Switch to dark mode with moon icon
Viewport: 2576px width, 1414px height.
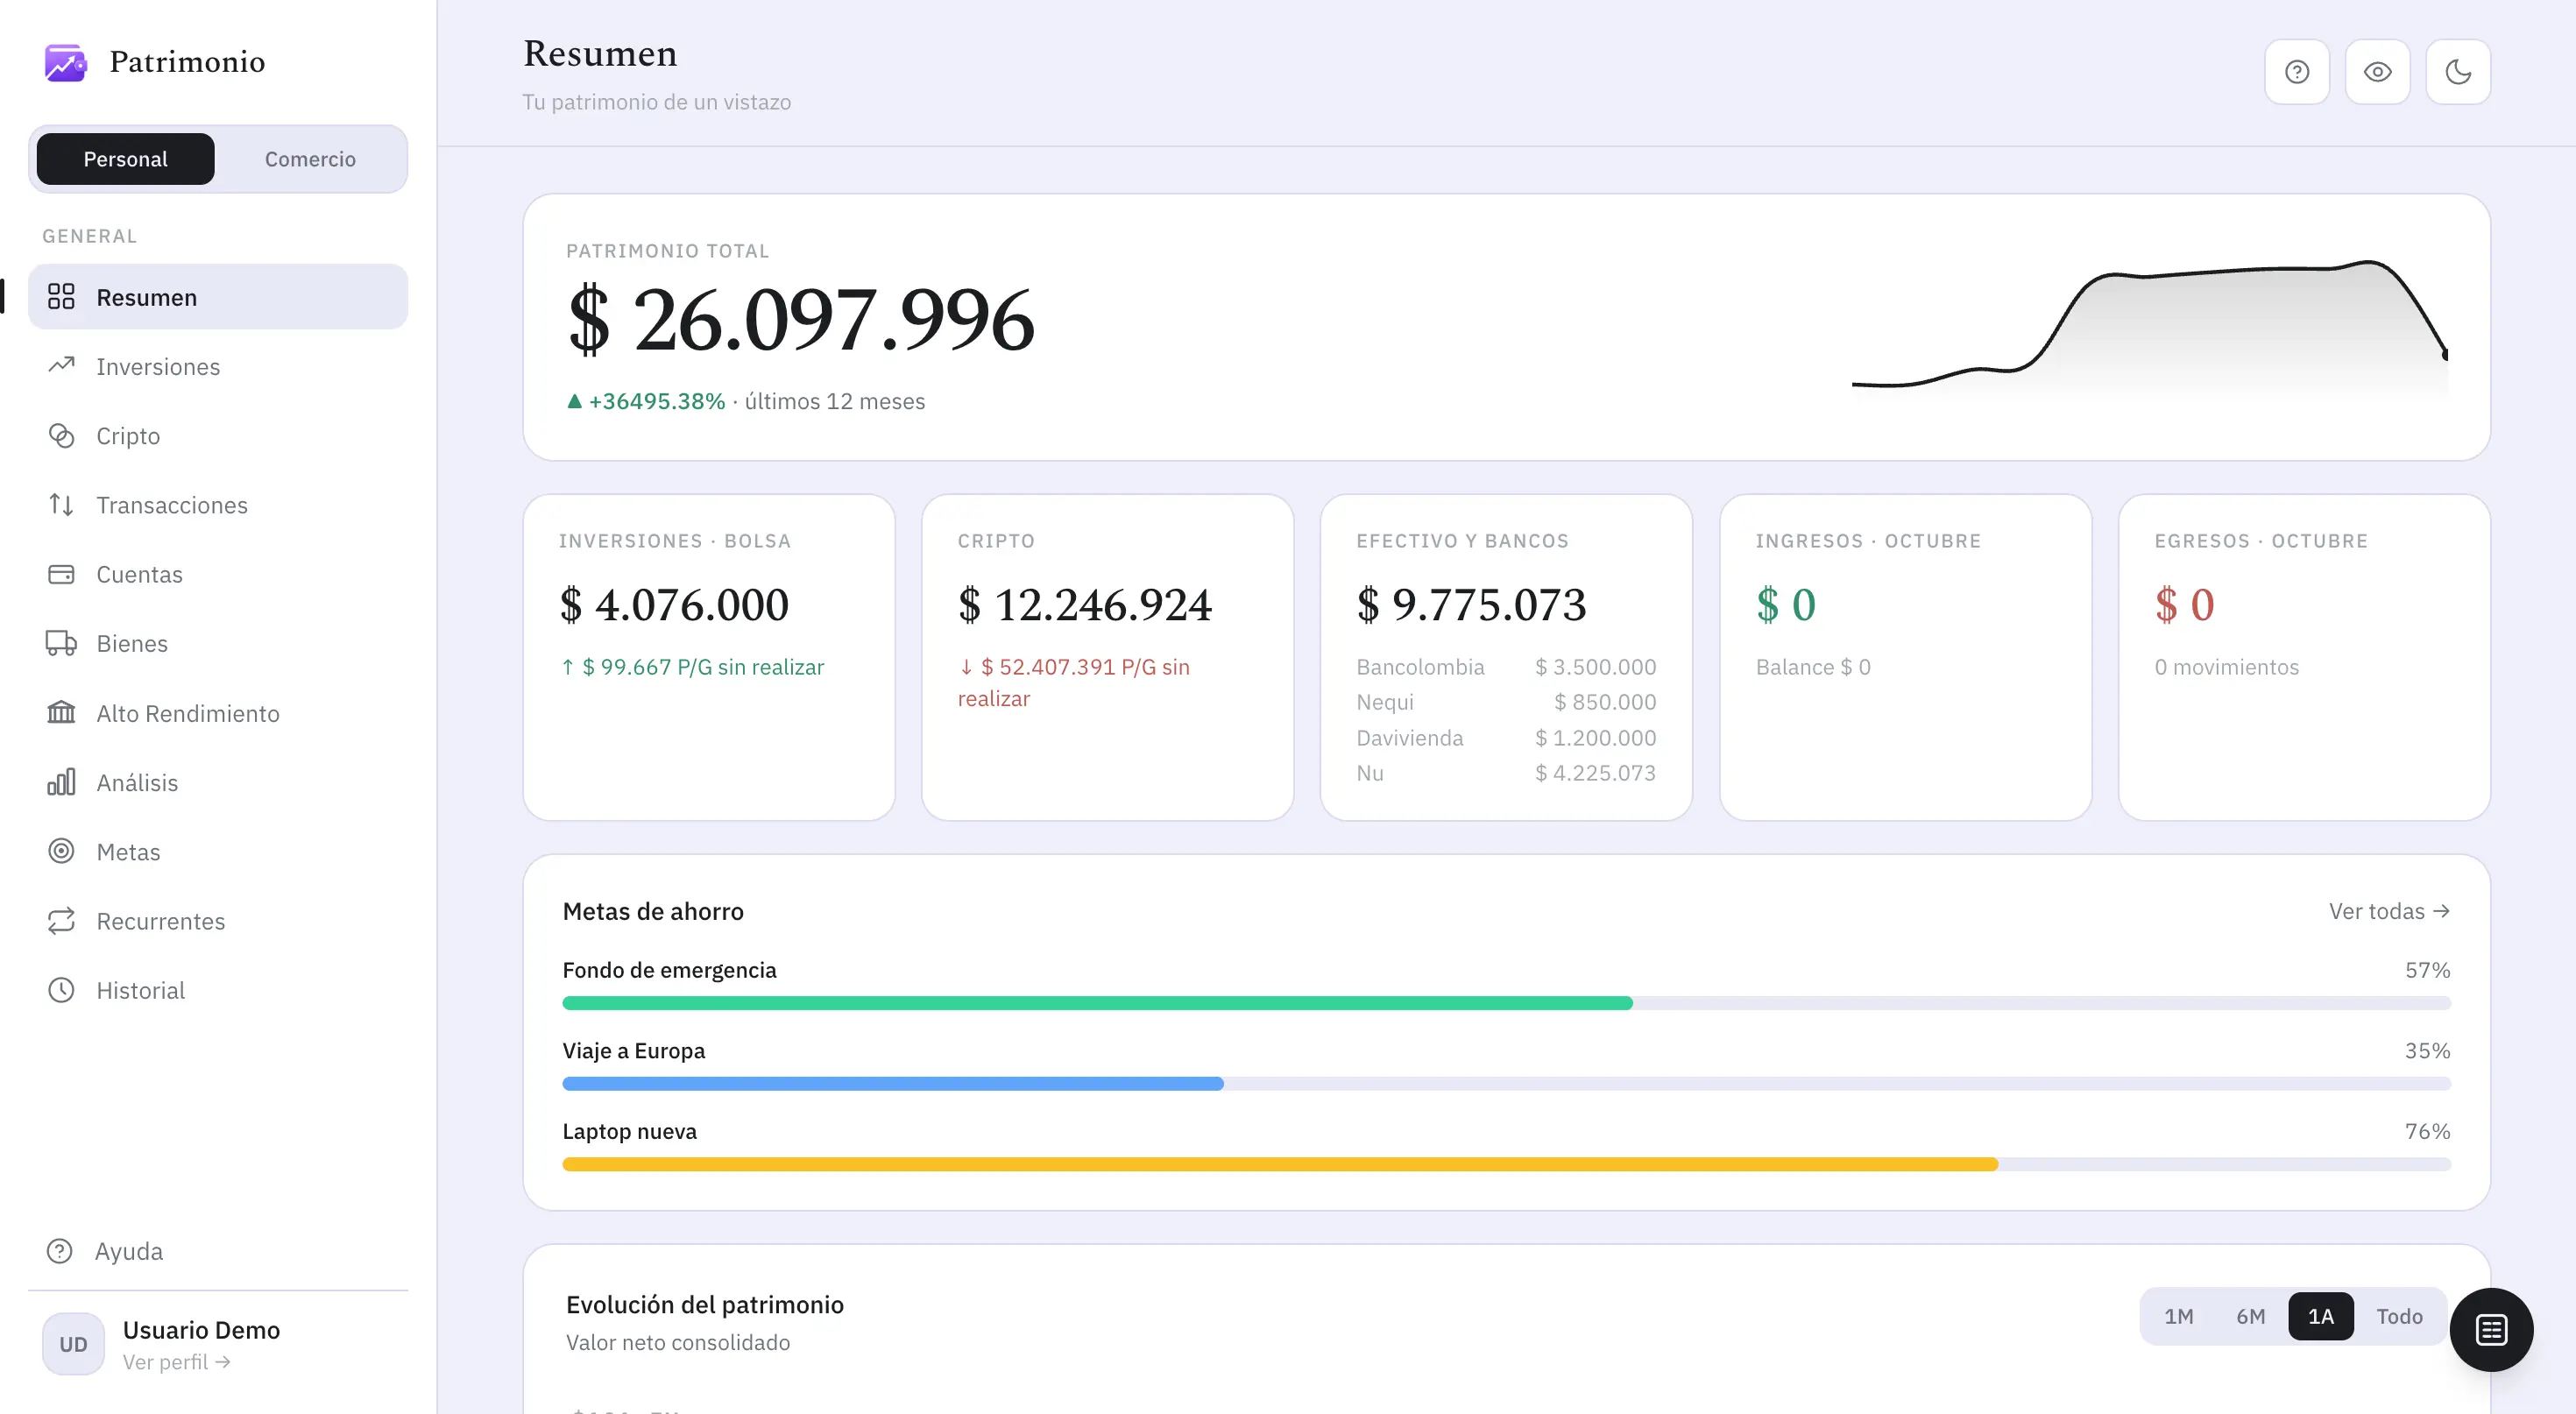coord(2457,72)
